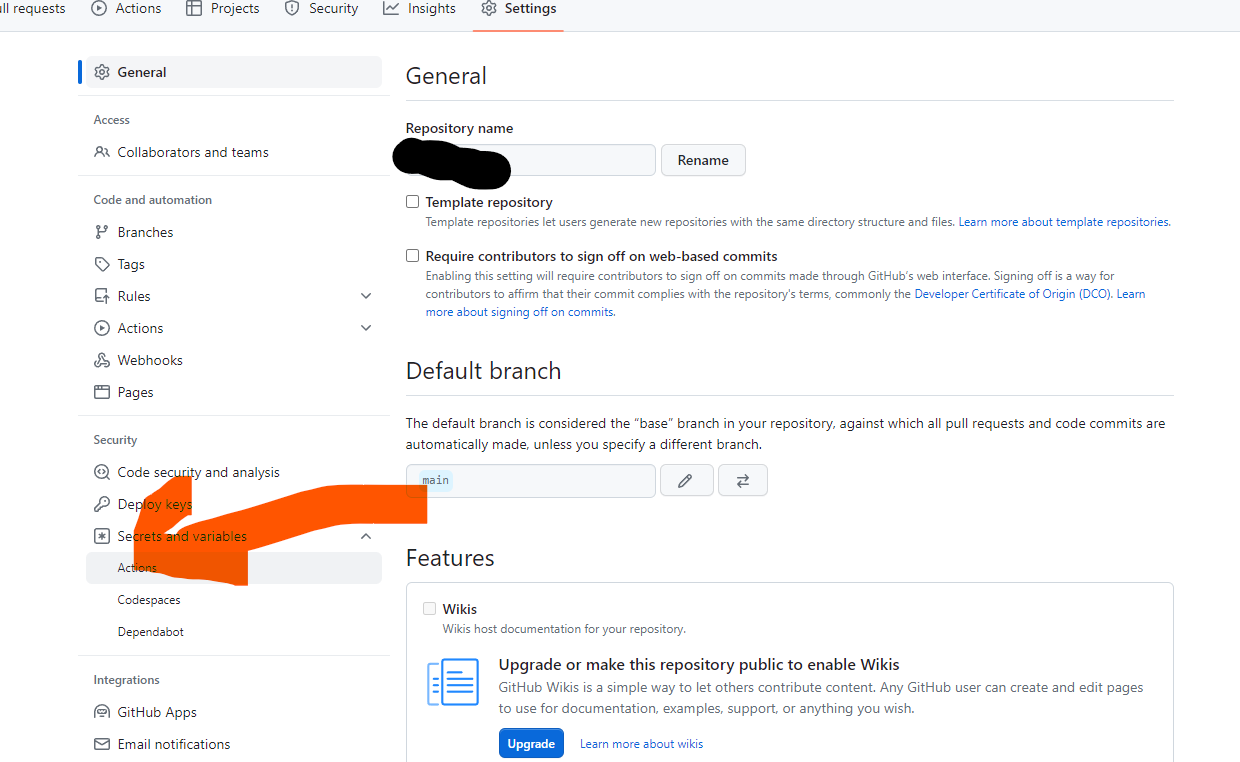Screen dimensions: 1240x762
Task: Open Branches settings in the sidebar
Action: tap(145, 232)
